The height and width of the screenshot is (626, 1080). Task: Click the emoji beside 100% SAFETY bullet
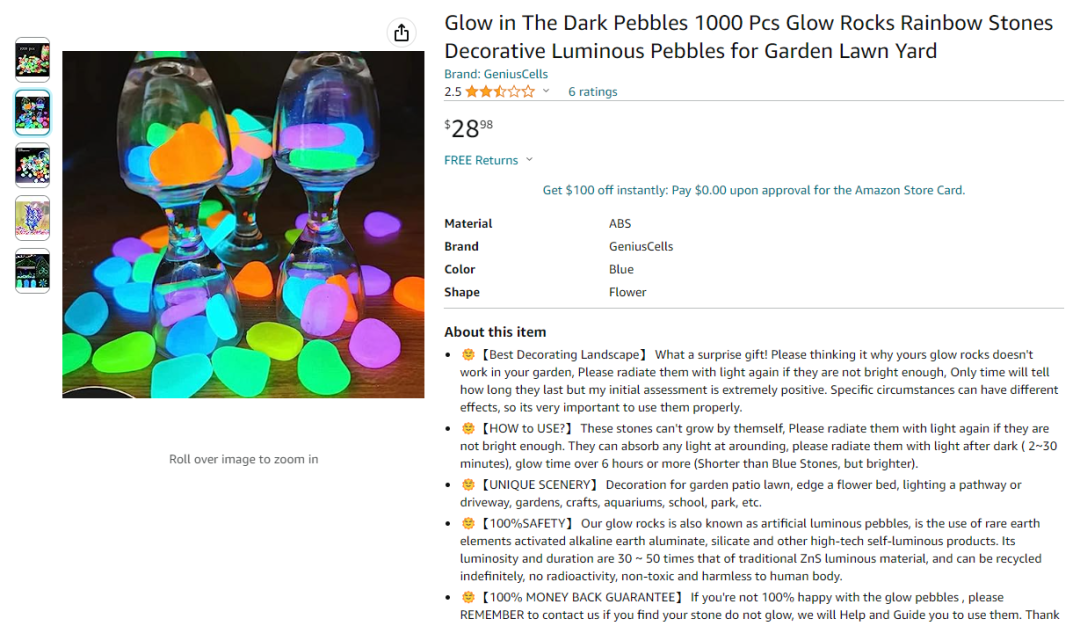(468, 523)
